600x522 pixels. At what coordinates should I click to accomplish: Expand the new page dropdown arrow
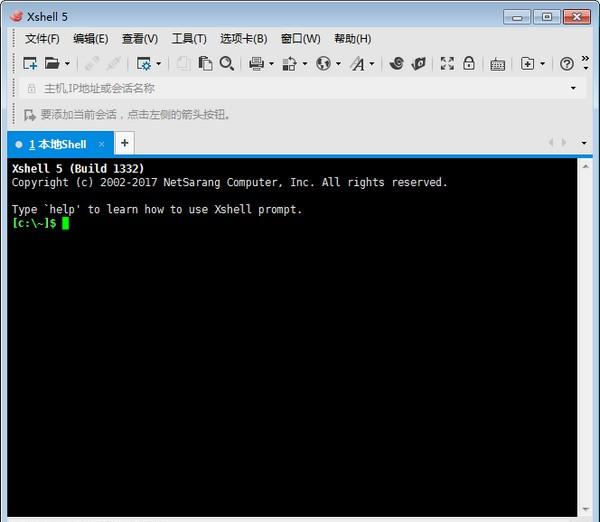tap(543, 64)
